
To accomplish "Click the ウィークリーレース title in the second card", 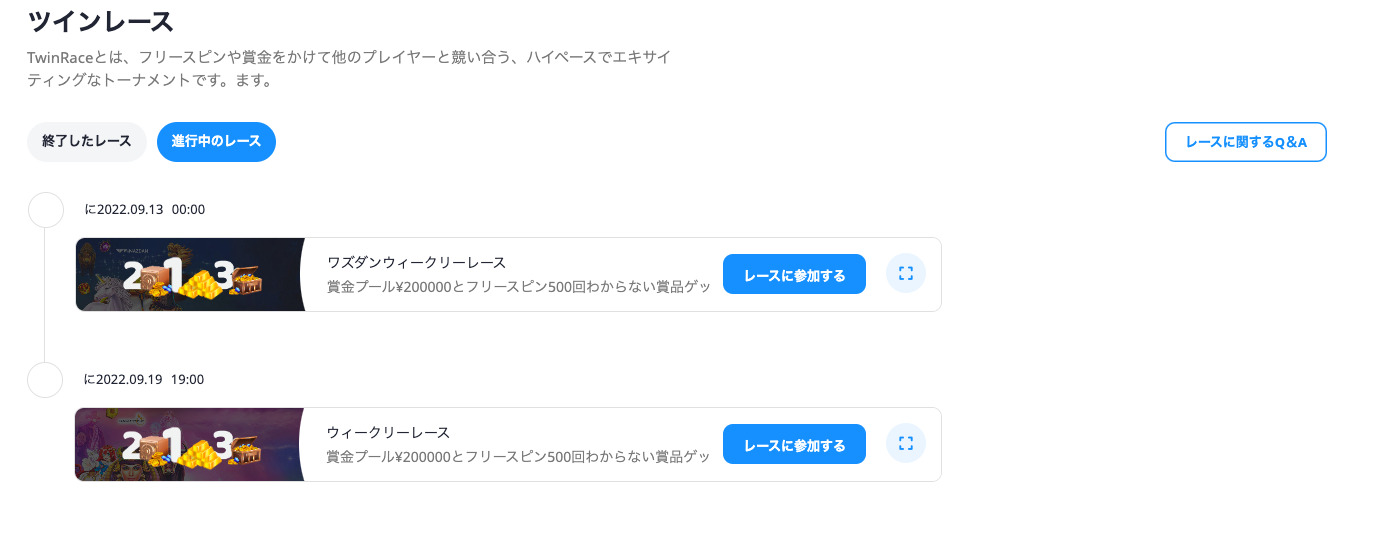I will (x=388, y=432).
